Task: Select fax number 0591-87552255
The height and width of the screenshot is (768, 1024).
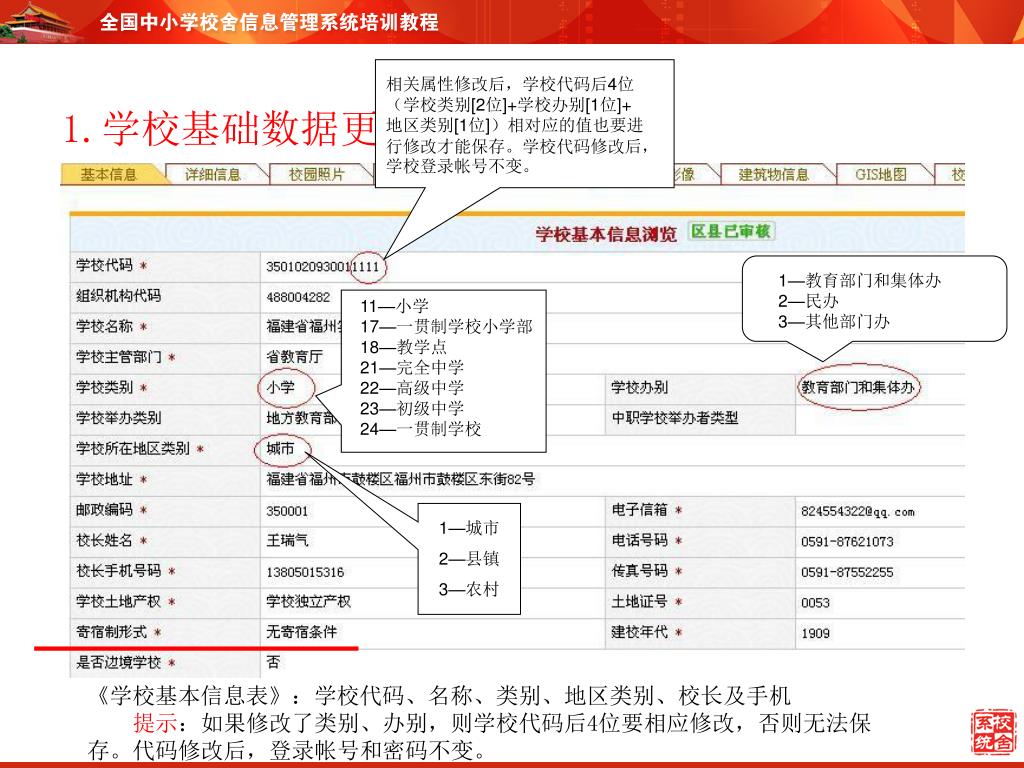Action: 847,572
